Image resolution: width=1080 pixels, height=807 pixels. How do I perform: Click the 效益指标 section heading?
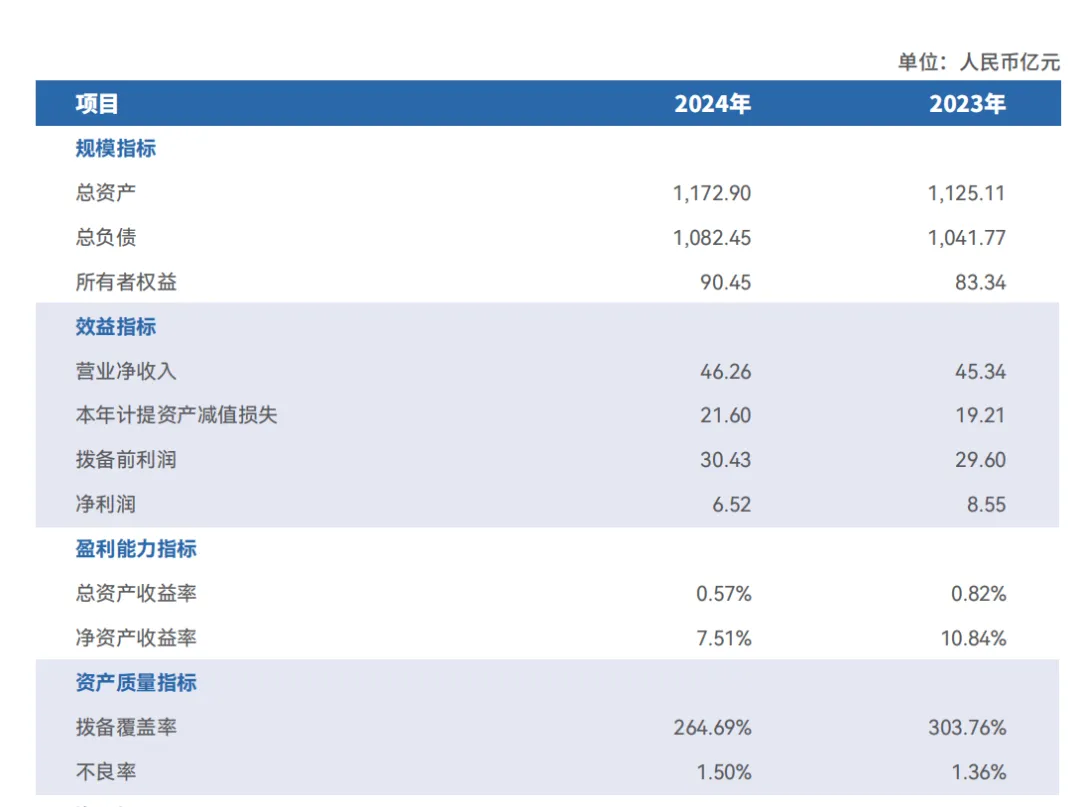(116, 327)
